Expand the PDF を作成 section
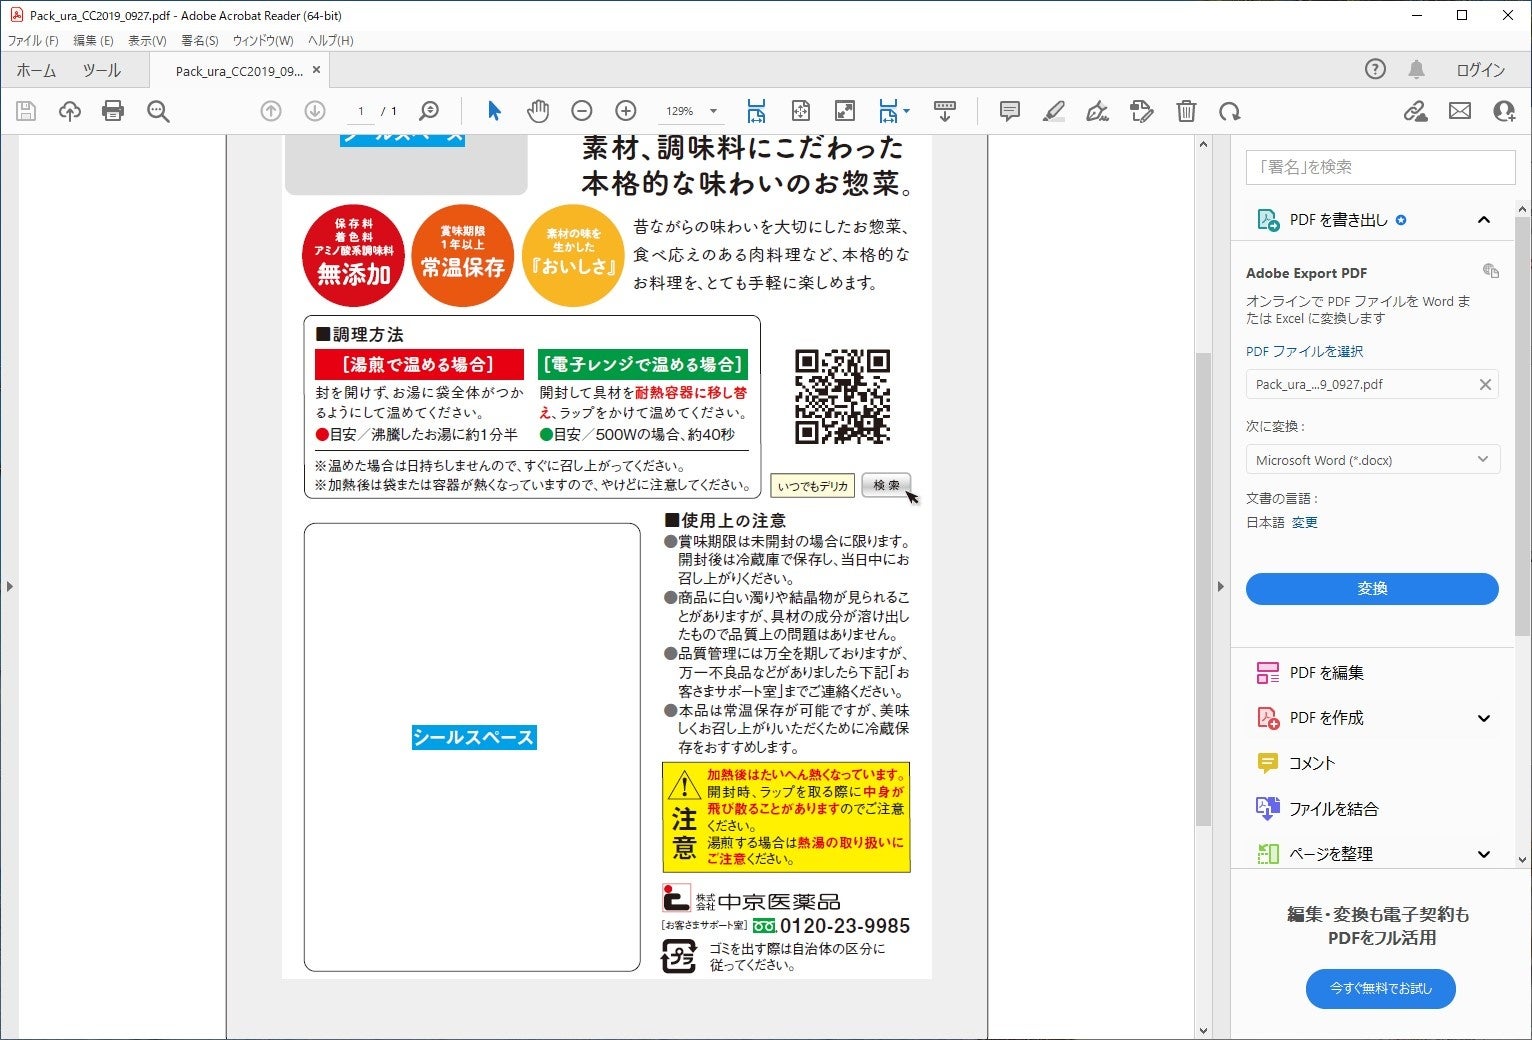The image size is (1532, 1040). 1484,718
